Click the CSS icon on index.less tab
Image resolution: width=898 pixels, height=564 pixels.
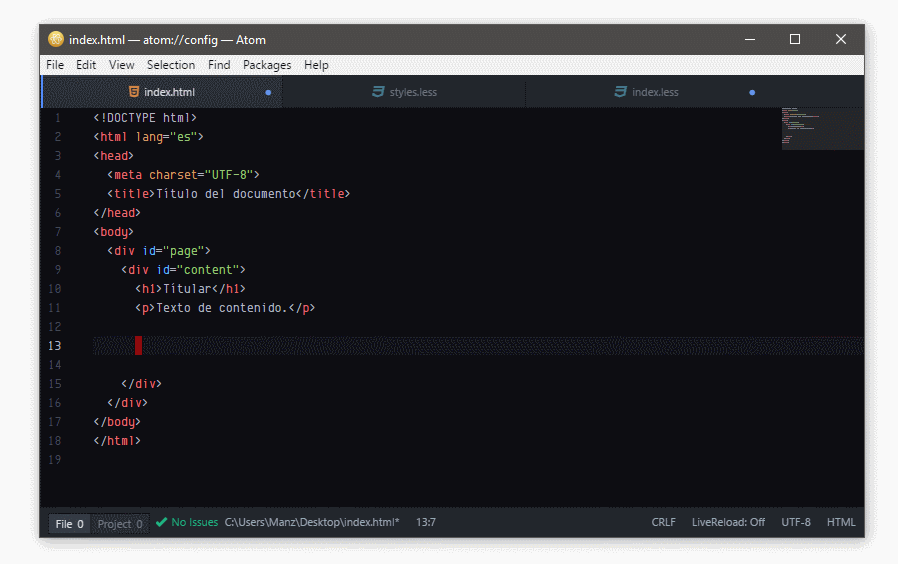620,92
